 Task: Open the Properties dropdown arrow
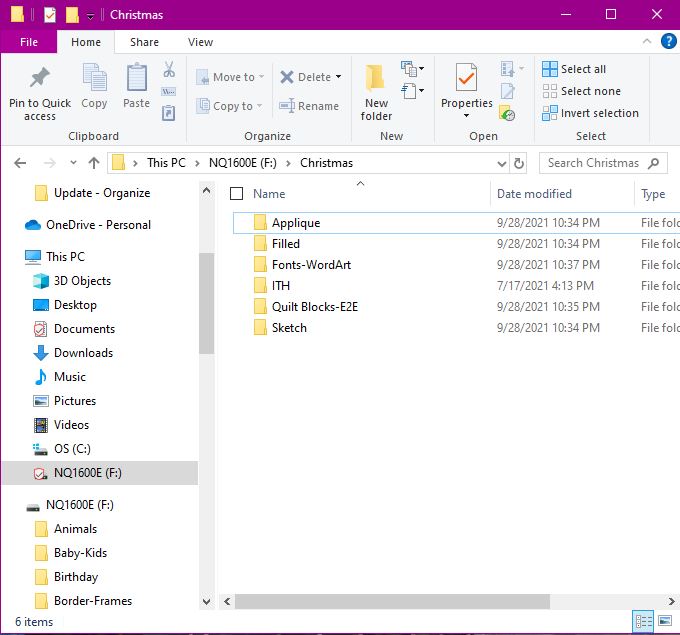[466, 115]
